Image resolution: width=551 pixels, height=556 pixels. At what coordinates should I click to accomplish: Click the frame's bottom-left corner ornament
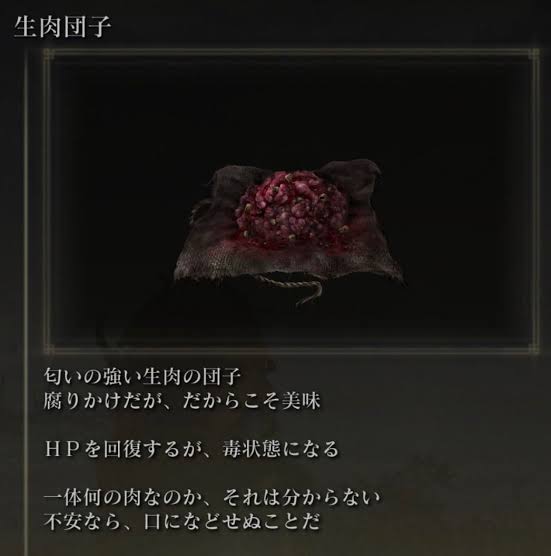point(49,348)
